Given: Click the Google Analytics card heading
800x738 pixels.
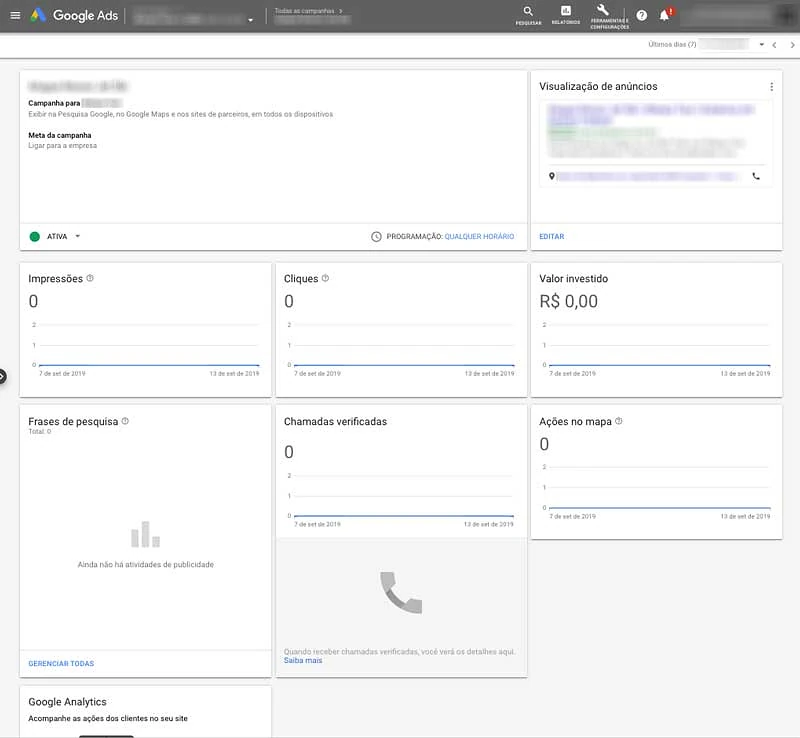Looking at the screenshot, I should pos(67,702).
